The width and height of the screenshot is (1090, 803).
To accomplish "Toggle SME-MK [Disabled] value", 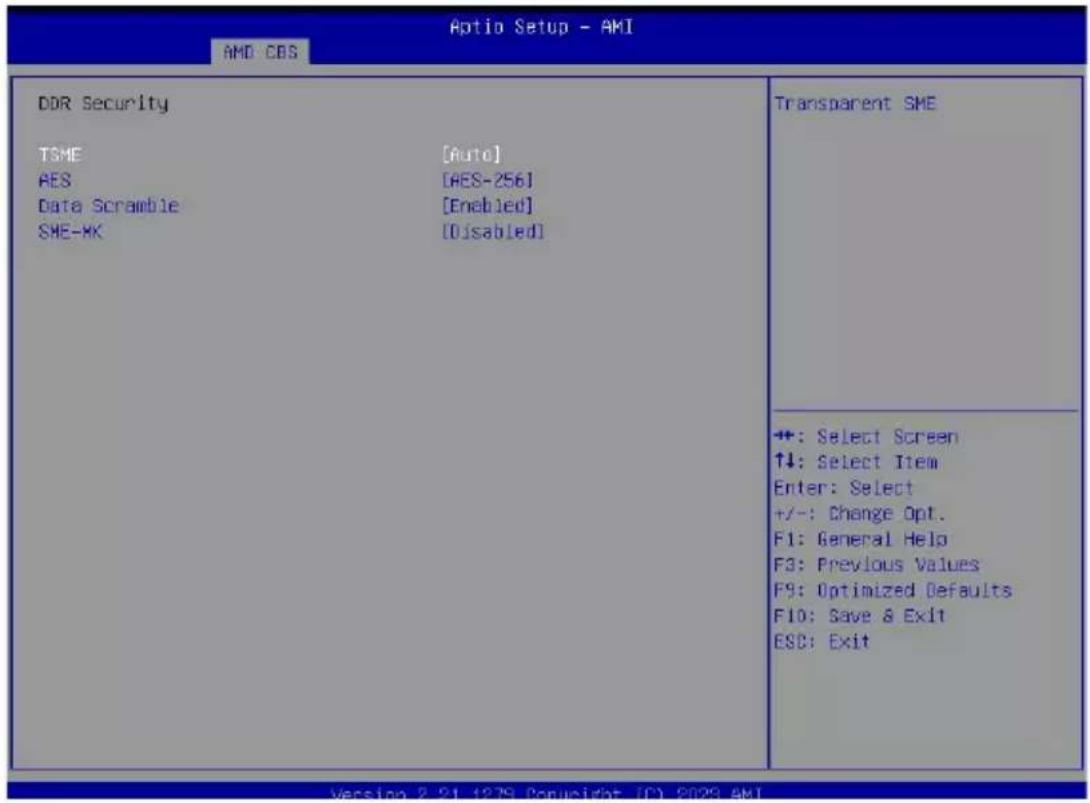I will coord(493,232).
